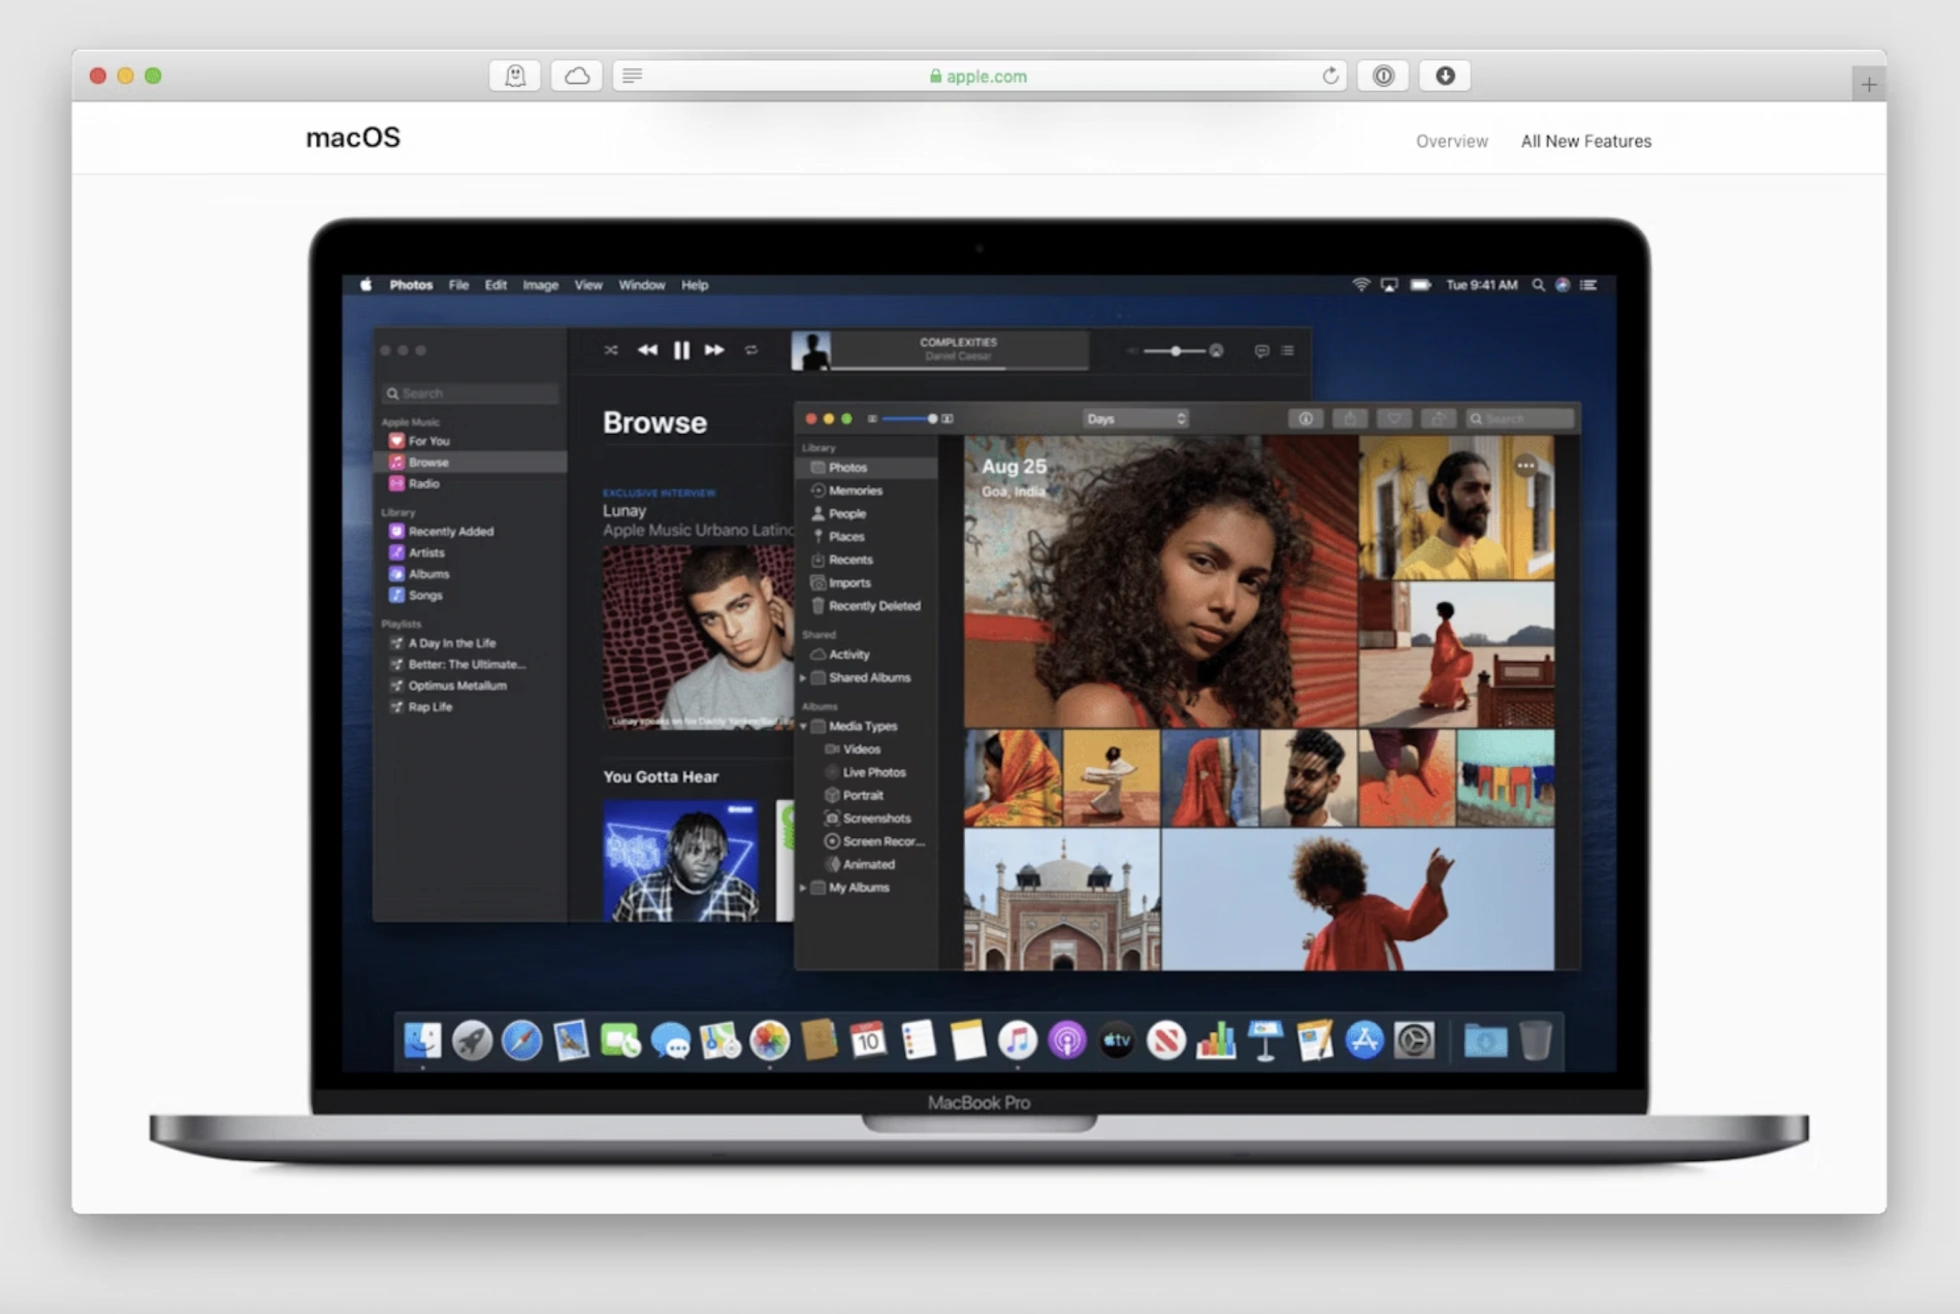Collapse Media Types in Photos sidebar

click(803, 726)
